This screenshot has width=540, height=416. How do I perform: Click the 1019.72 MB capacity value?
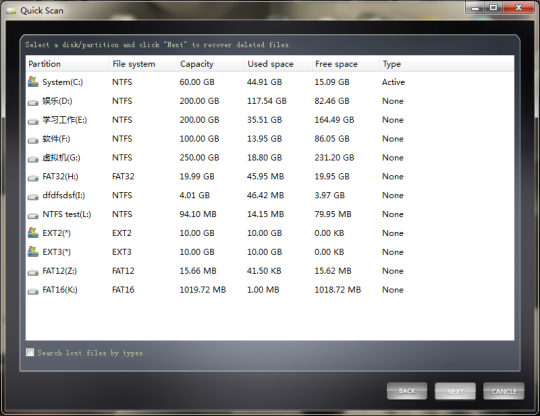(203, 290)
